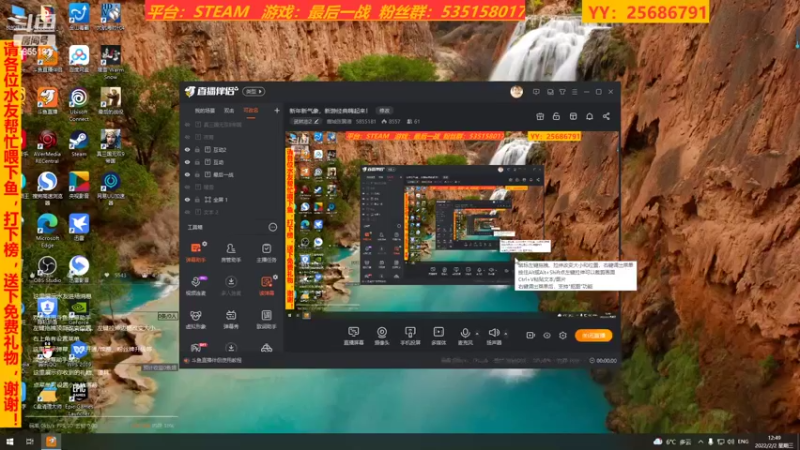Toggle lock on the 互动 source
Viewport: 800px width, 450px height.
point(197,162)
